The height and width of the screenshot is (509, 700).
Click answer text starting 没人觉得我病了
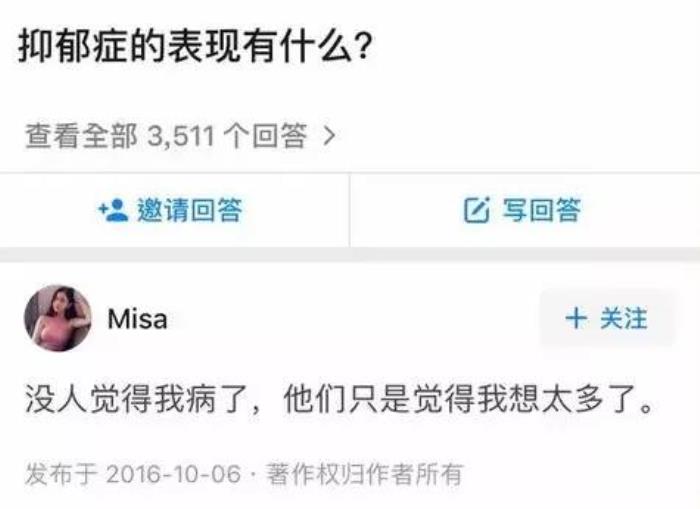tap(340, 399)
